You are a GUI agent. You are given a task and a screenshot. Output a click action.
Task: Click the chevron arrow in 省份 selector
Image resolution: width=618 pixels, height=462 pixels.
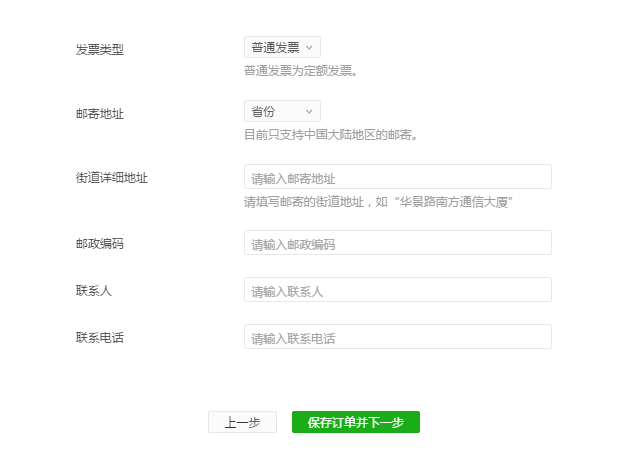pos(309,112)
